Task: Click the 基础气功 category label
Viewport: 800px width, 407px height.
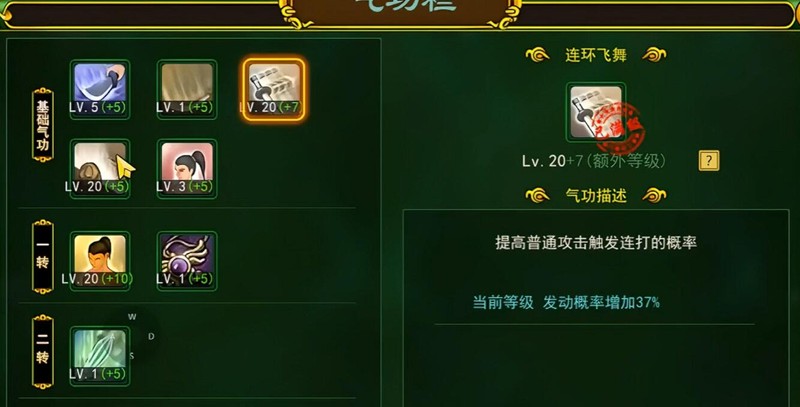Action: pyautogui.click(x=43, y=125)
